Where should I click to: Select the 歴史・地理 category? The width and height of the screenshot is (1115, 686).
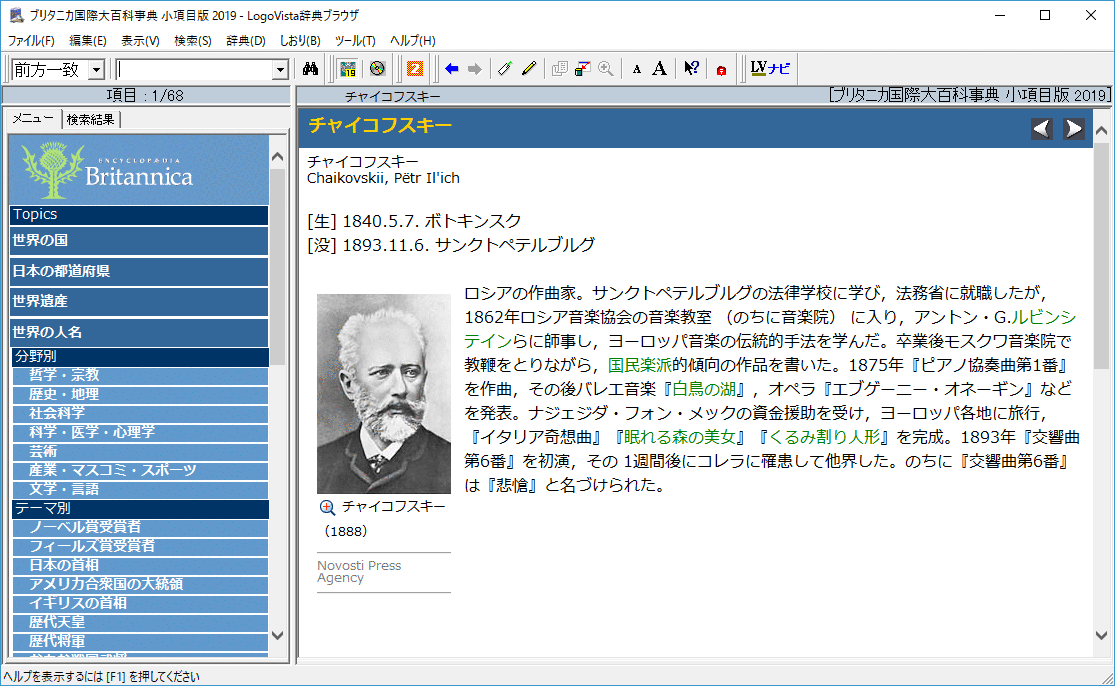click(141, 395)
